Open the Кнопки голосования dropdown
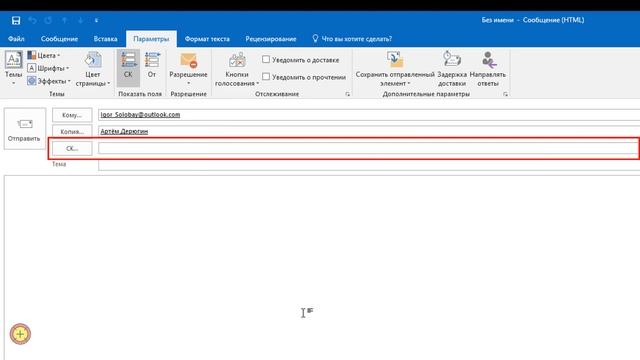640x360 pixels. [x=237, y=69]
